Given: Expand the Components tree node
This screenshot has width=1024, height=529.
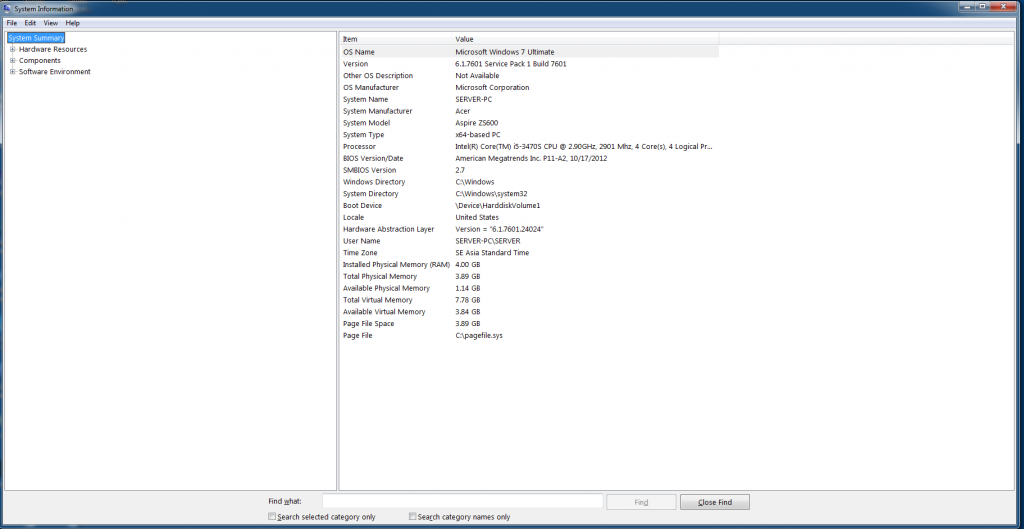Looking at the screenshot, I should (12, 60).
